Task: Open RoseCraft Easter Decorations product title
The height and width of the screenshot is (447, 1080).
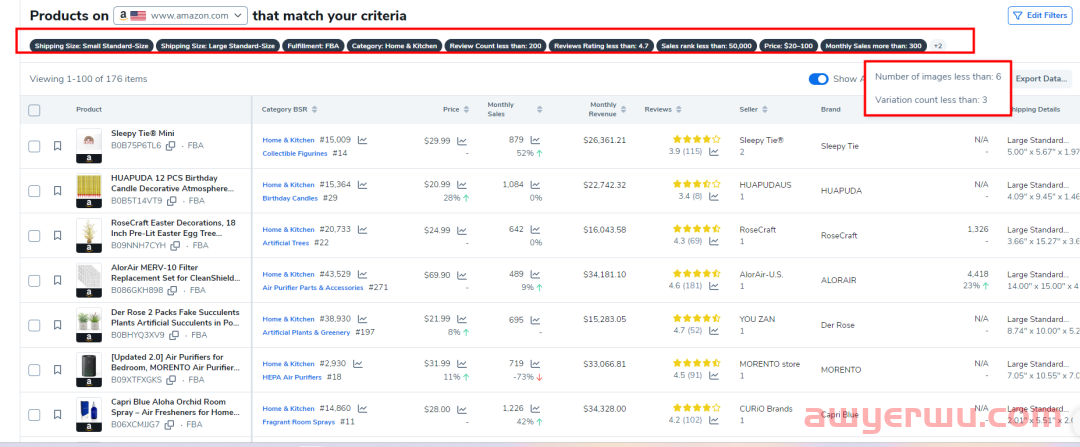Action: pos(175,228)
